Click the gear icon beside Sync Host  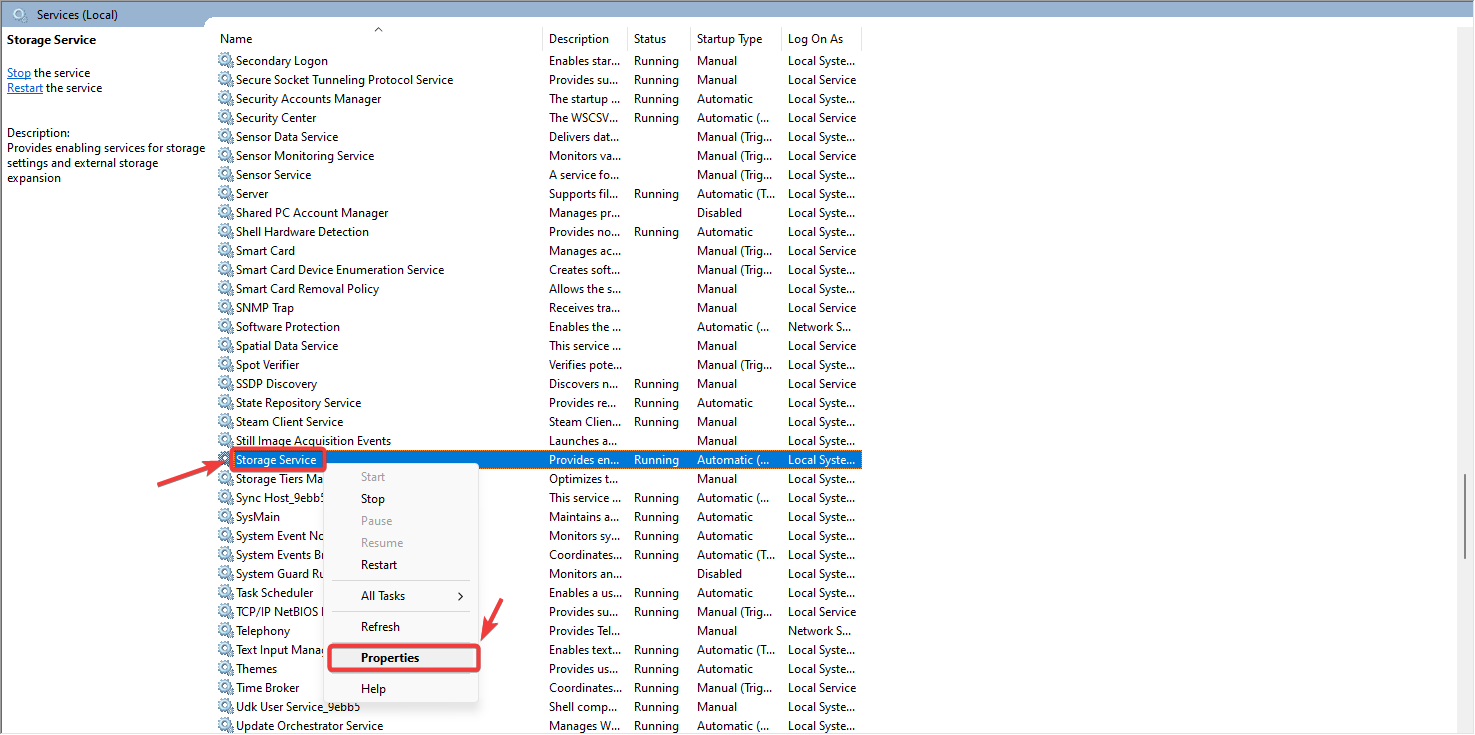[x=226, y=498]
